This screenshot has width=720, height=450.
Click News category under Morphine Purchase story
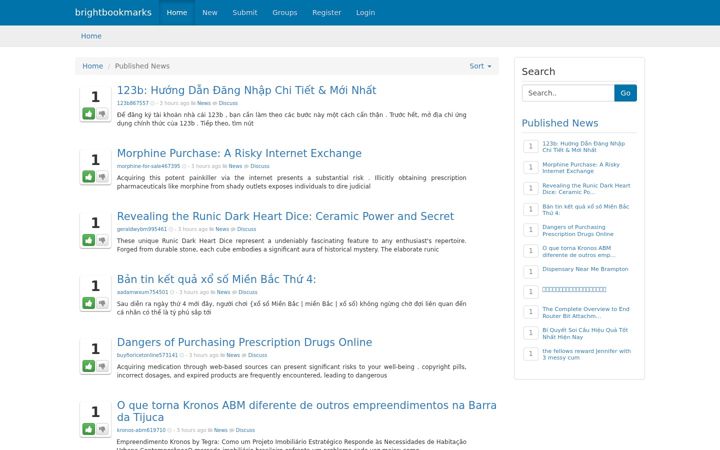tap(235, 166)
